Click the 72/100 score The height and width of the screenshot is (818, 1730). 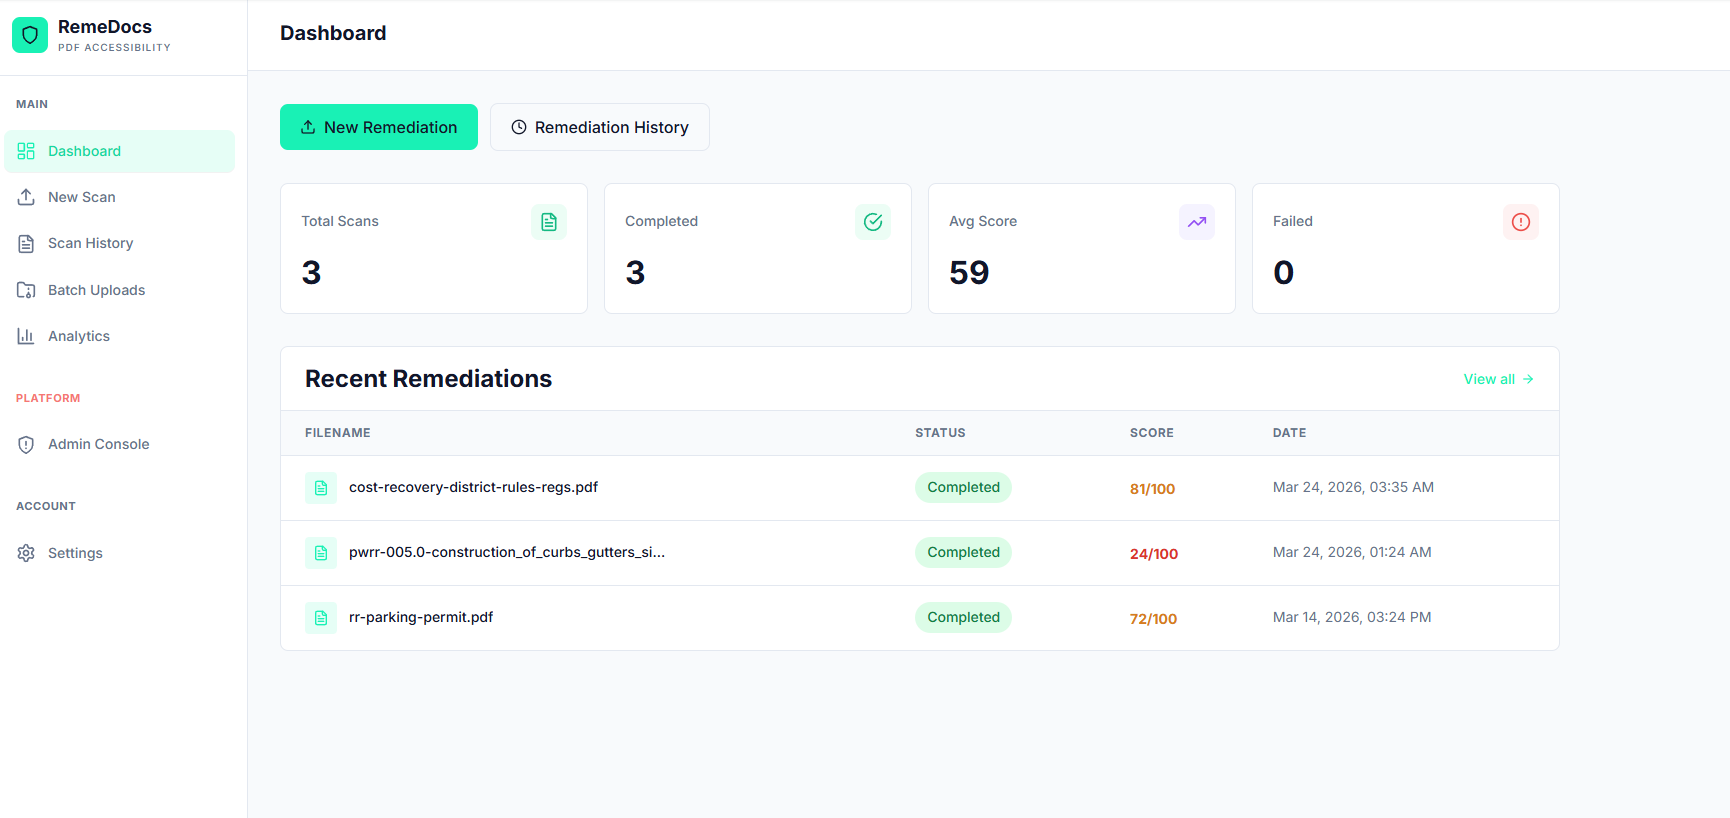pyautogui.click(x=1153, y=619)
